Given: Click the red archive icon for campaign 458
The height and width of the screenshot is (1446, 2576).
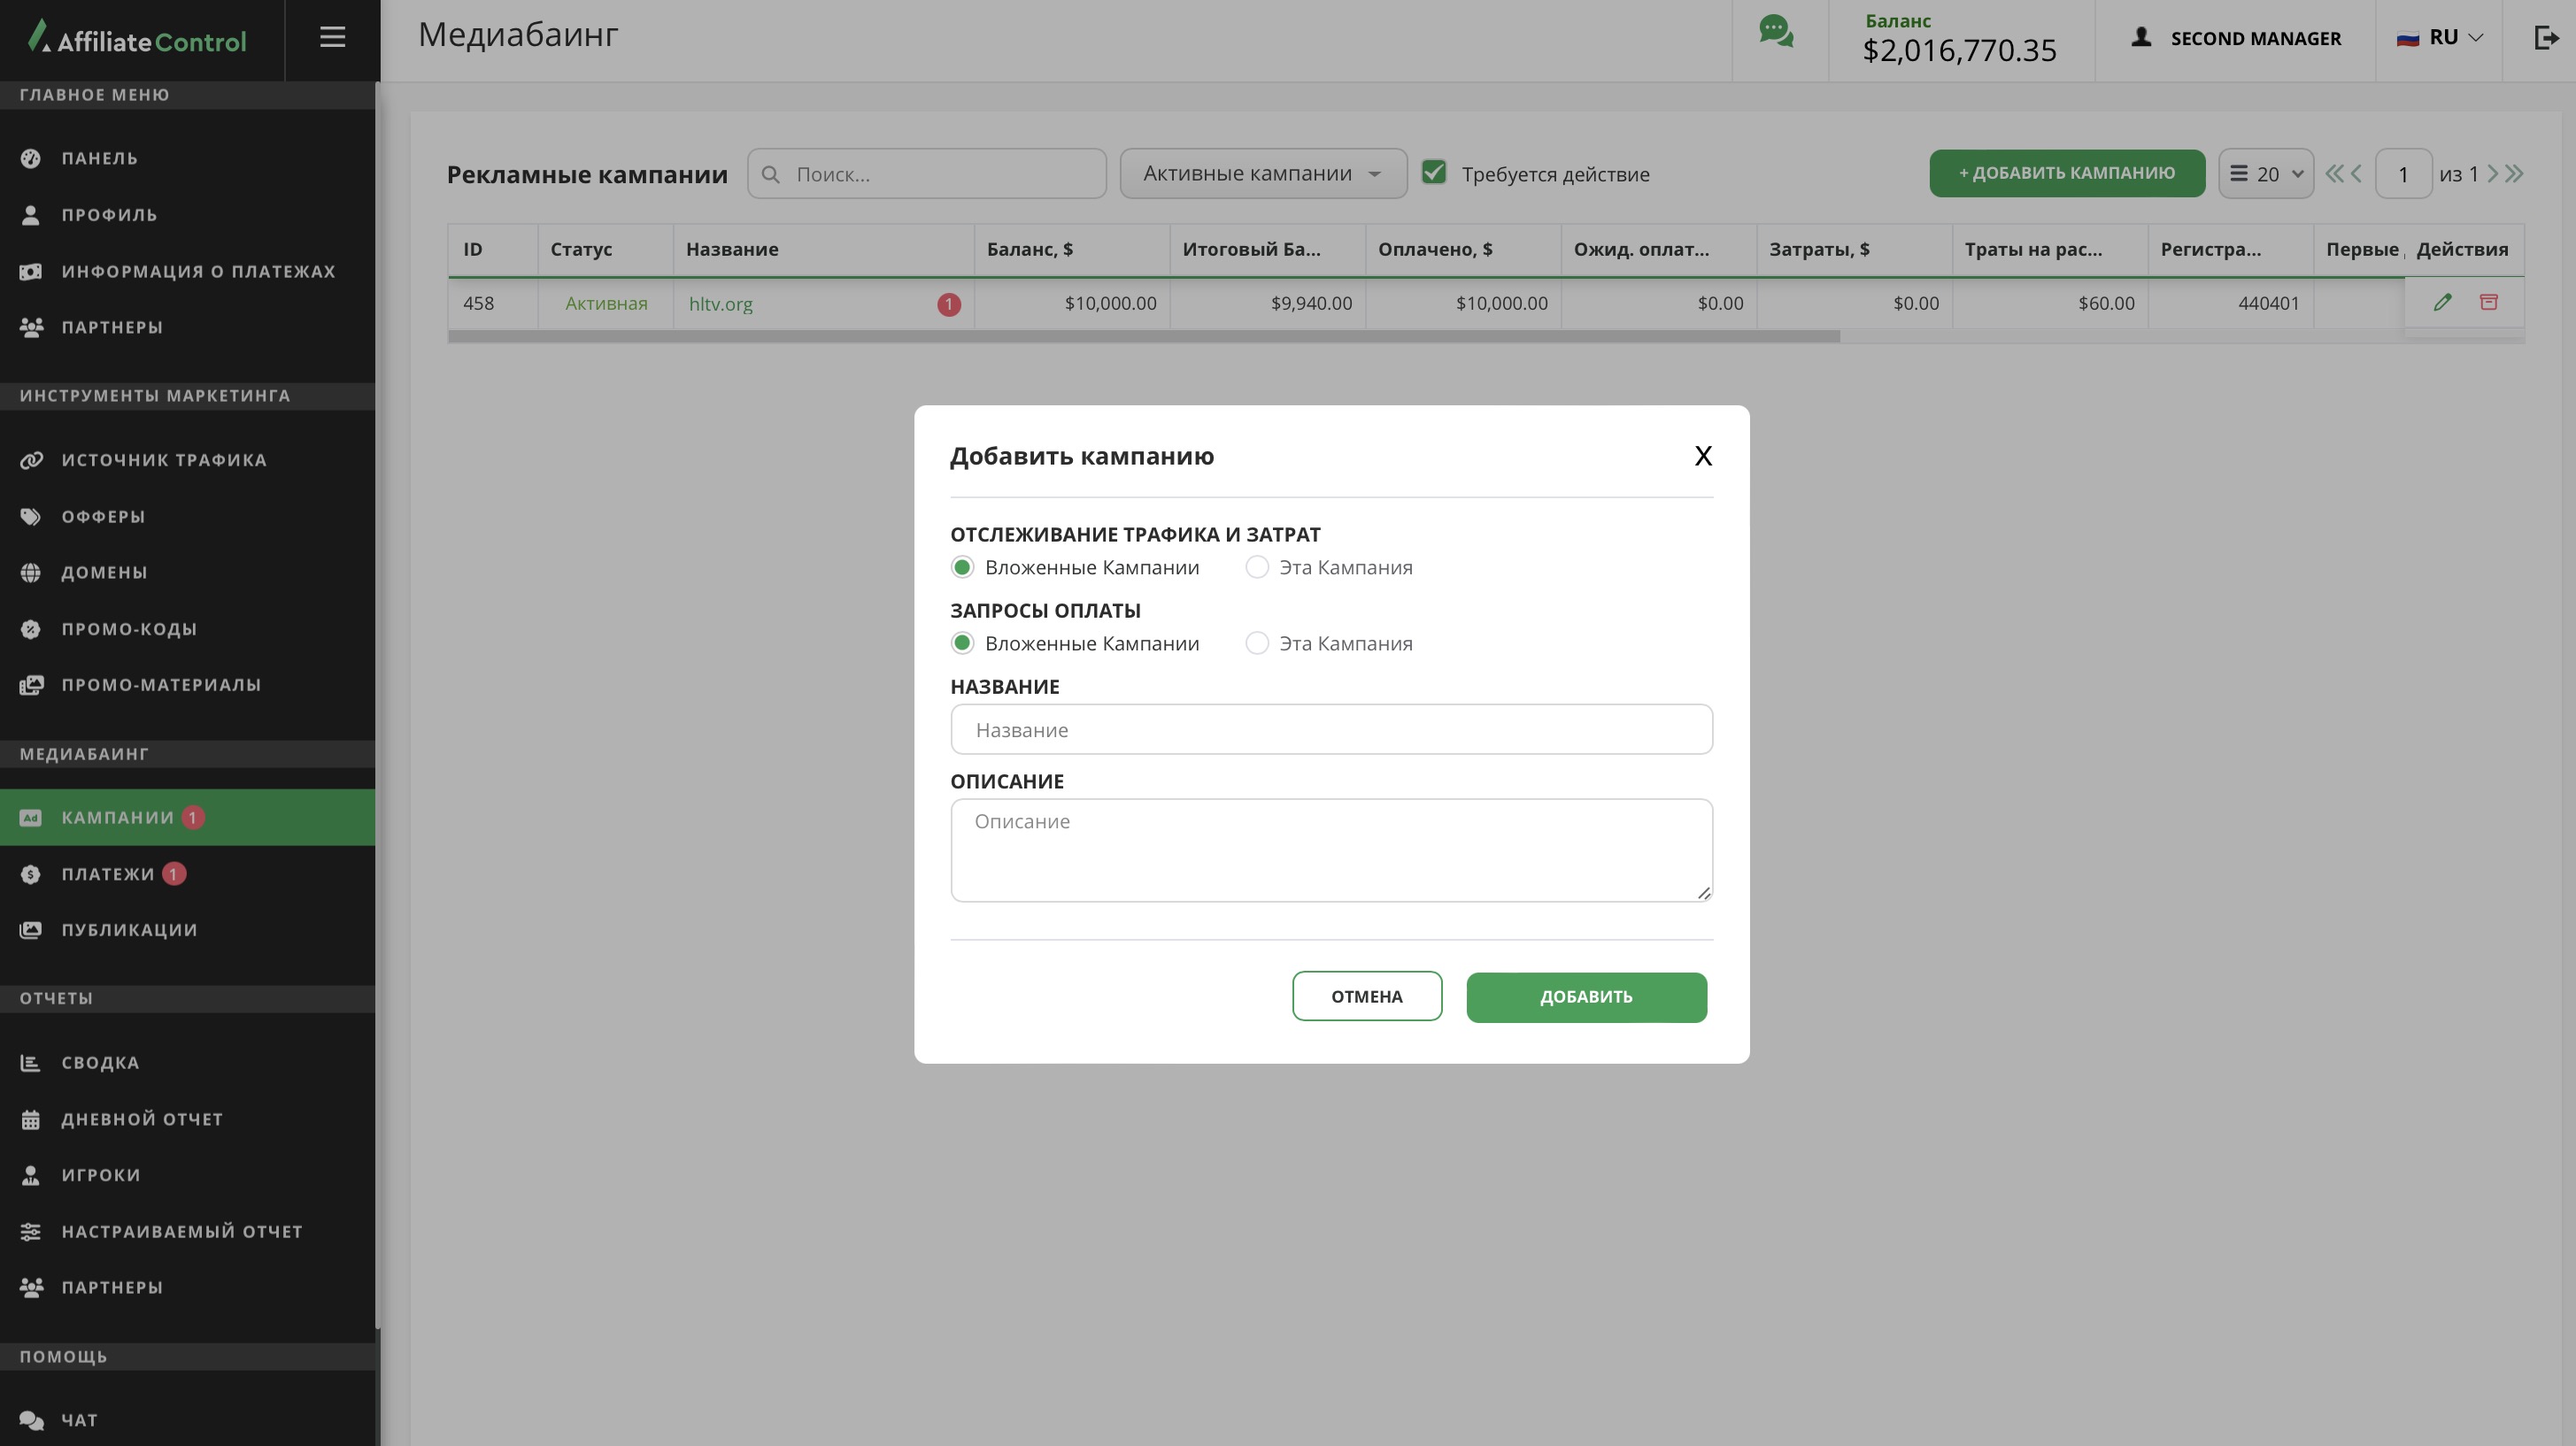Looking at the screenshot, I should tap(2489, 302).
